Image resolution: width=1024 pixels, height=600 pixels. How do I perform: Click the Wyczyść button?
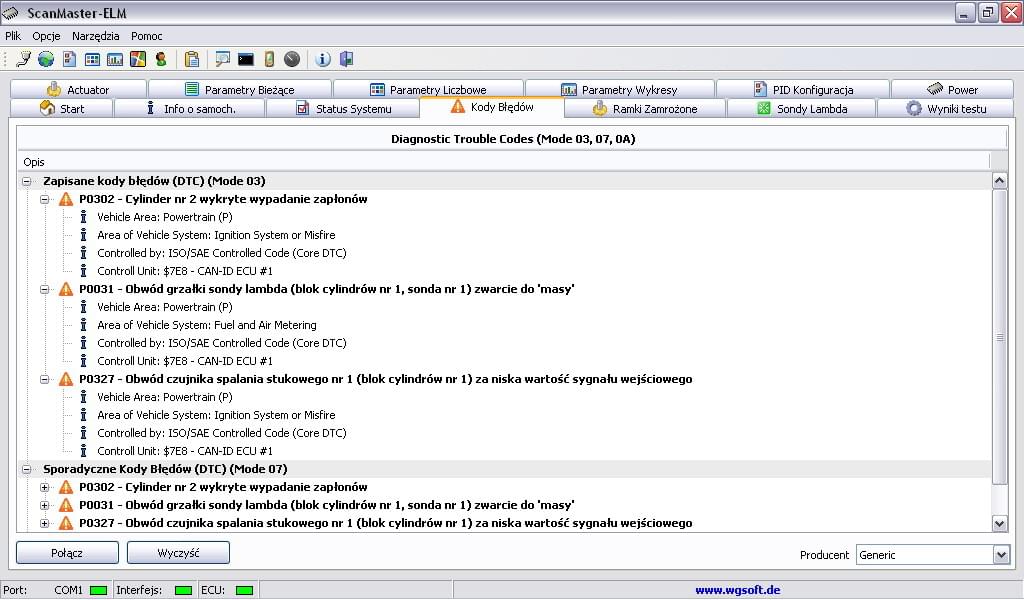(178, 553)
